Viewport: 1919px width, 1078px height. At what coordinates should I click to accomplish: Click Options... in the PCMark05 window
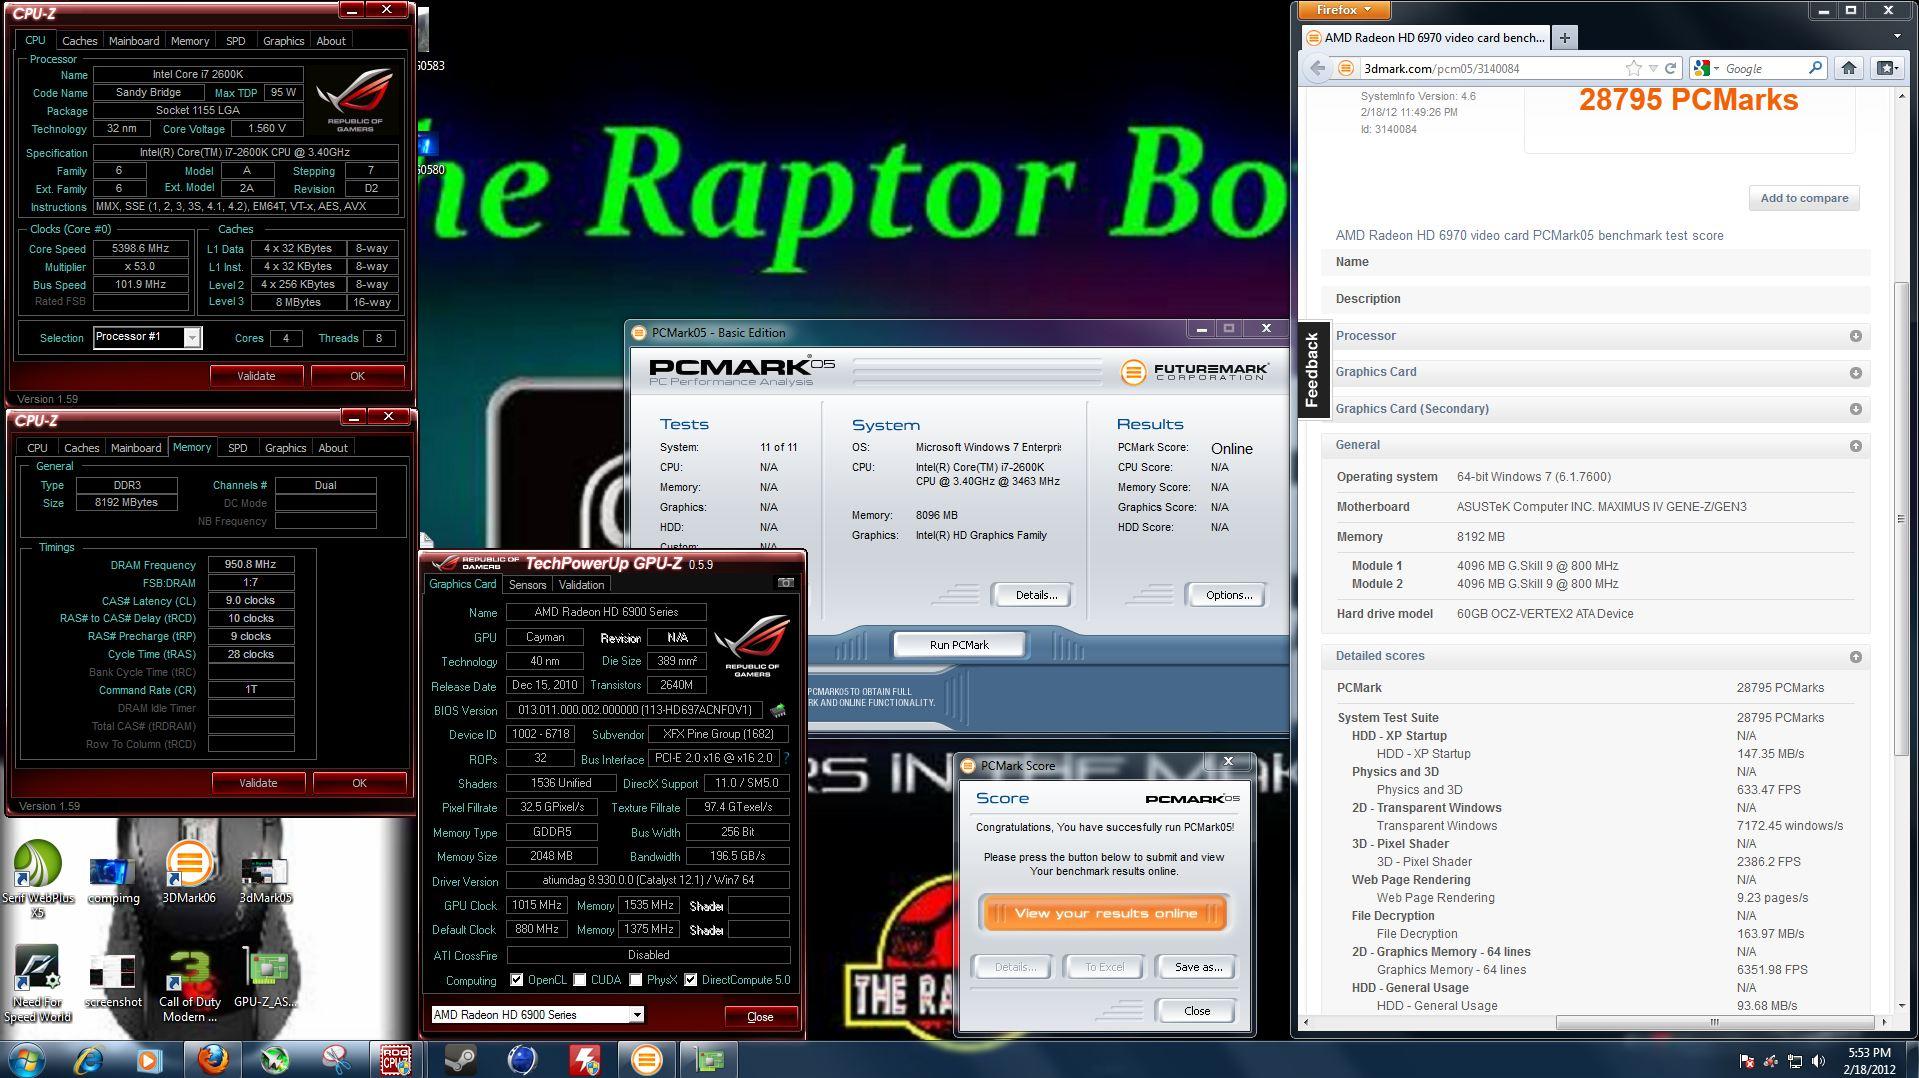pos(1228,595)
